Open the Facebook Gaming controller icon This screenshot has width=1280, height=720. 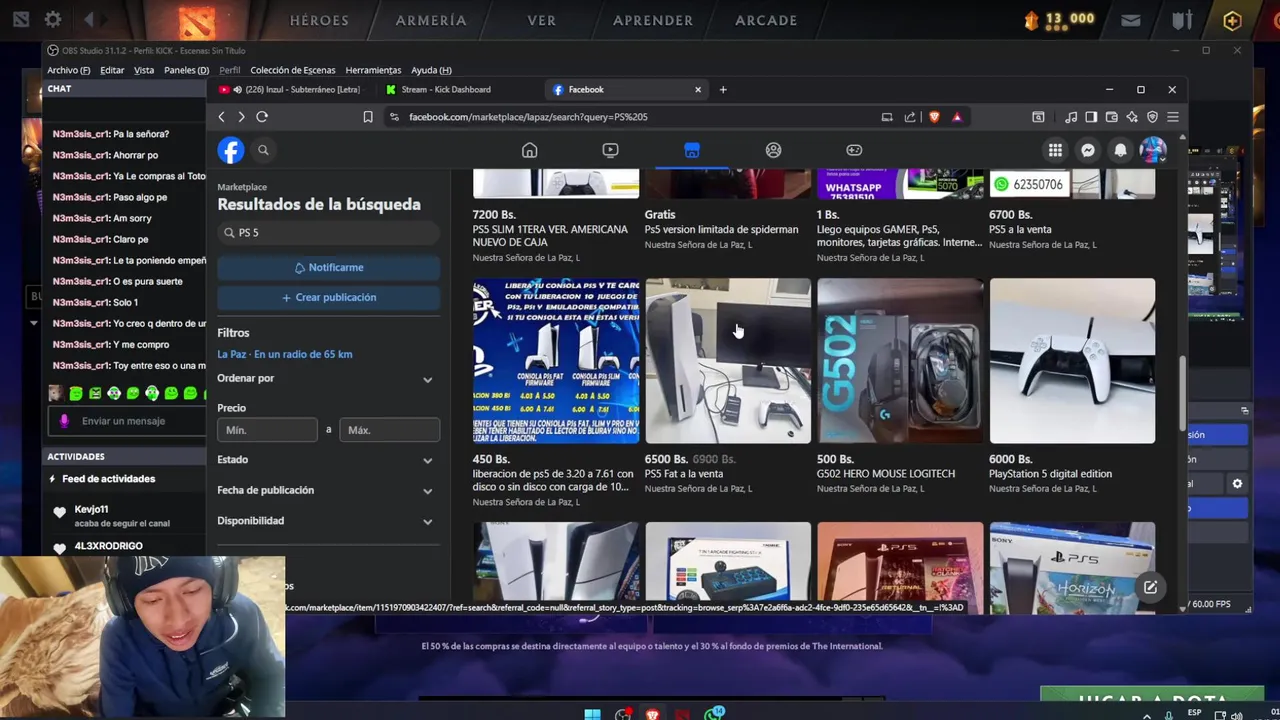(854, 150)
